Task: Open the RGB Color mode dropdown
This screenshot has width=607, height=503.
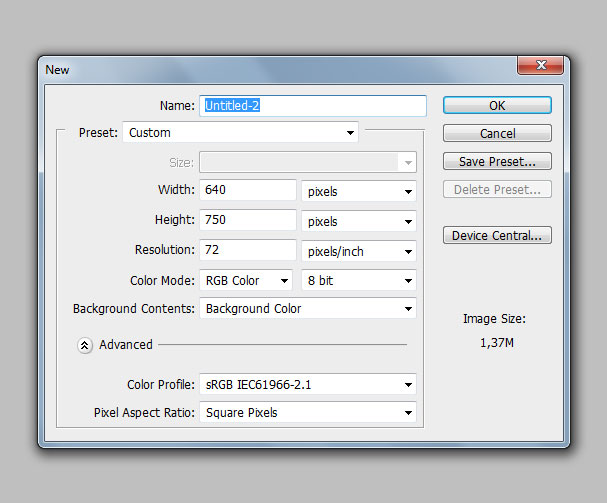Action: pyautogui.click(x=246, y=280)
